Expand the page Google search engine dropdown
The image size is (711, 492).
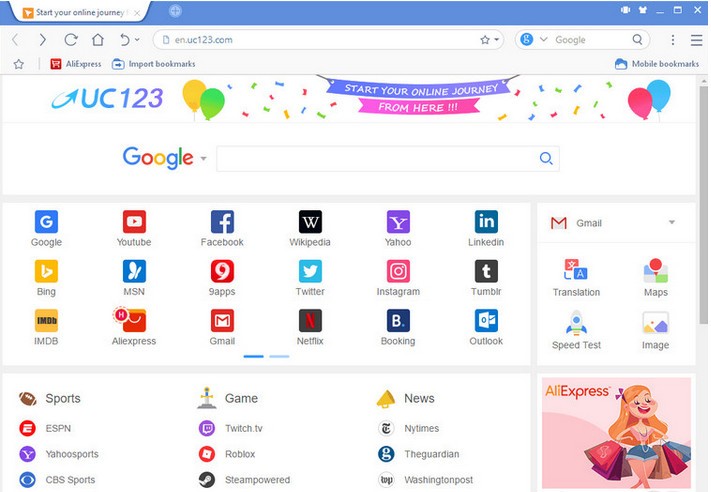(204, 159)
